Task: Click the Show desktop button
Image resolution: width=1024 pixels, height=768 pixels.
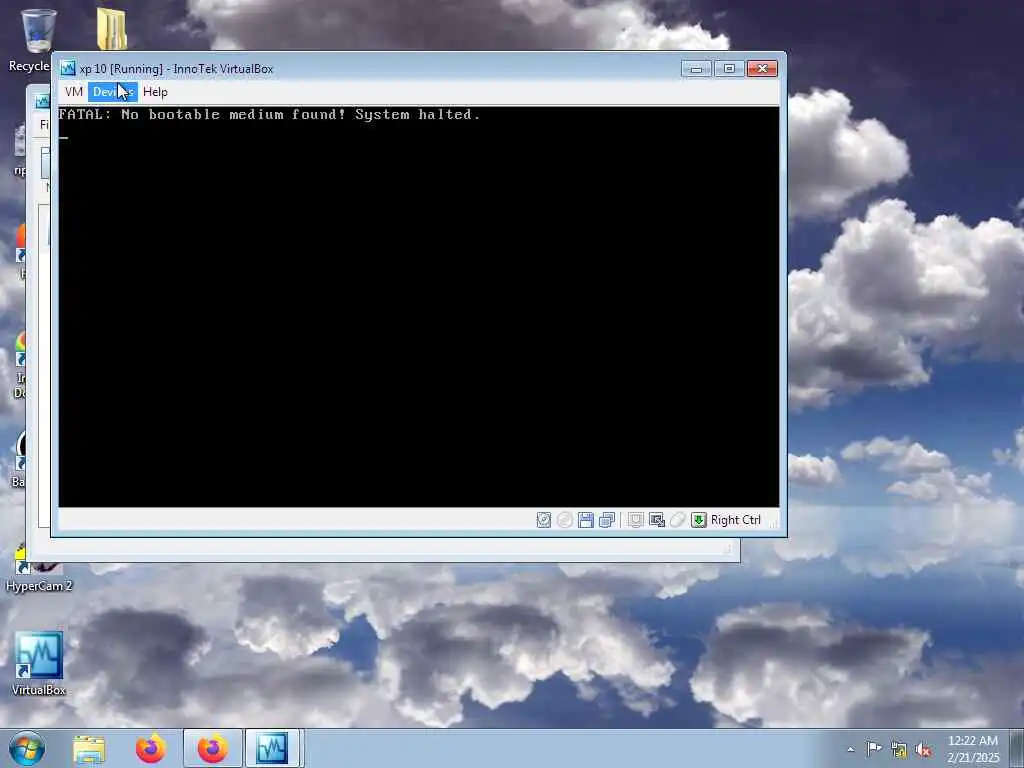Action: [x=1017, y=748]
